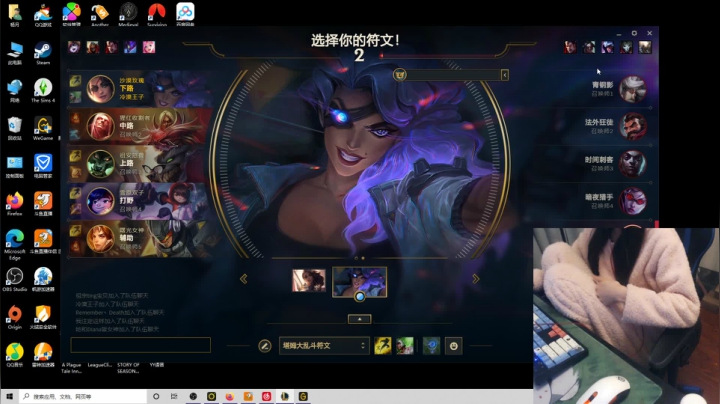
Task: Click the Flash spell icon in 打野 row
Action: click(75, 194)
